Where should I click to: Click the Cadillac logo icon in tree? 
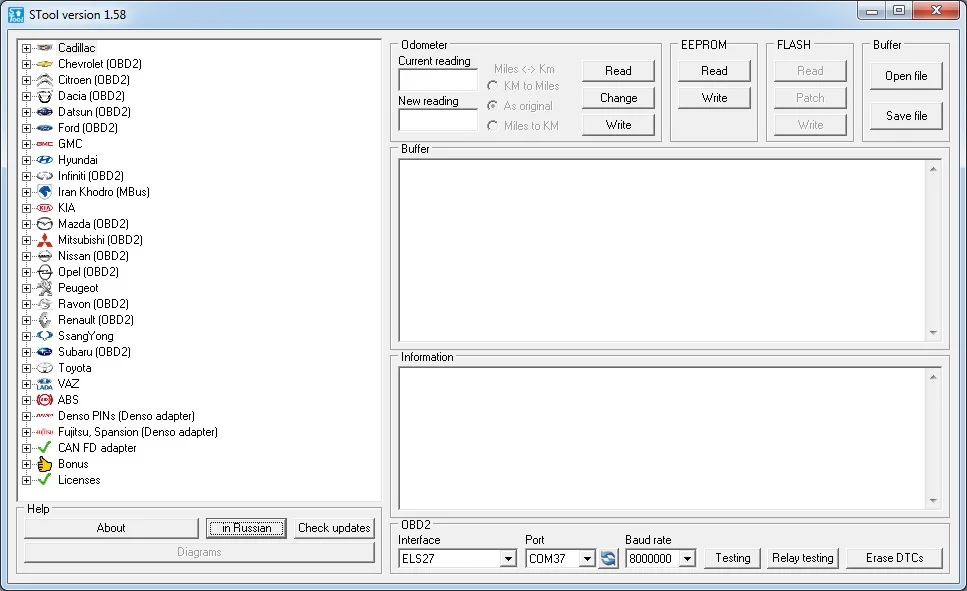[44, 48]
